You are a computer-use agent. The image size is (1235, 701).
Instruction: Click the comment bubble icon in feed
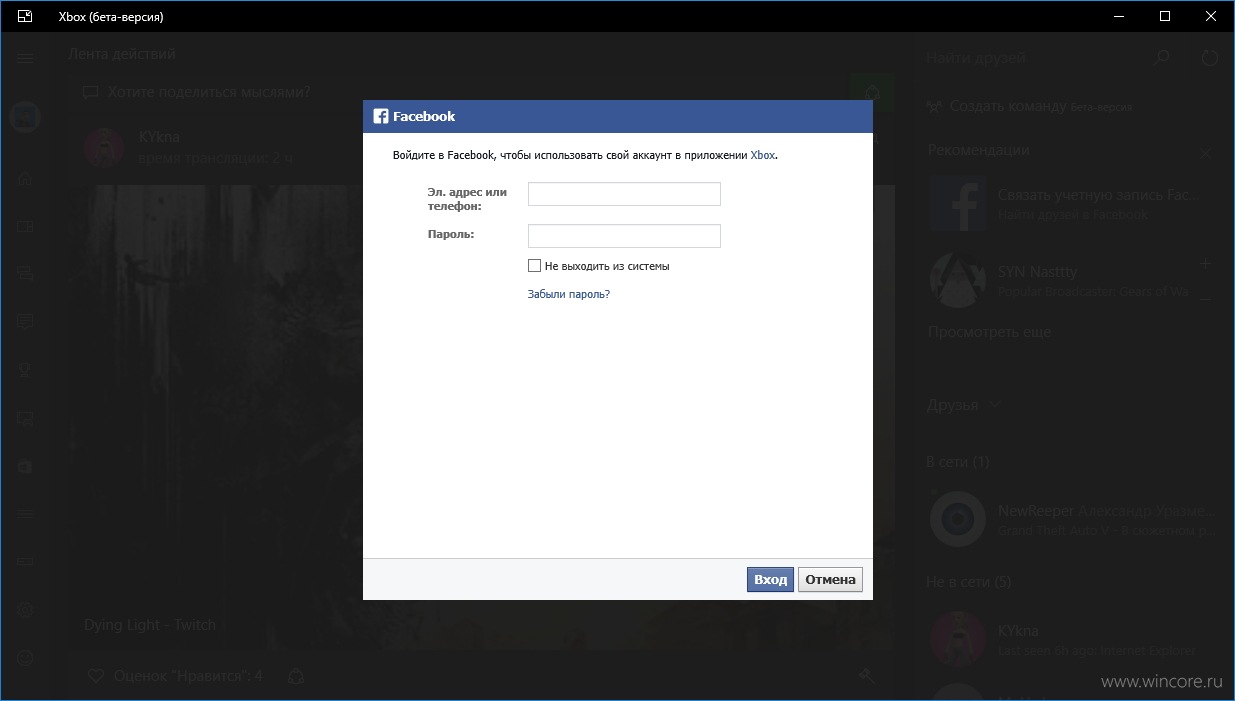(90, 92)
